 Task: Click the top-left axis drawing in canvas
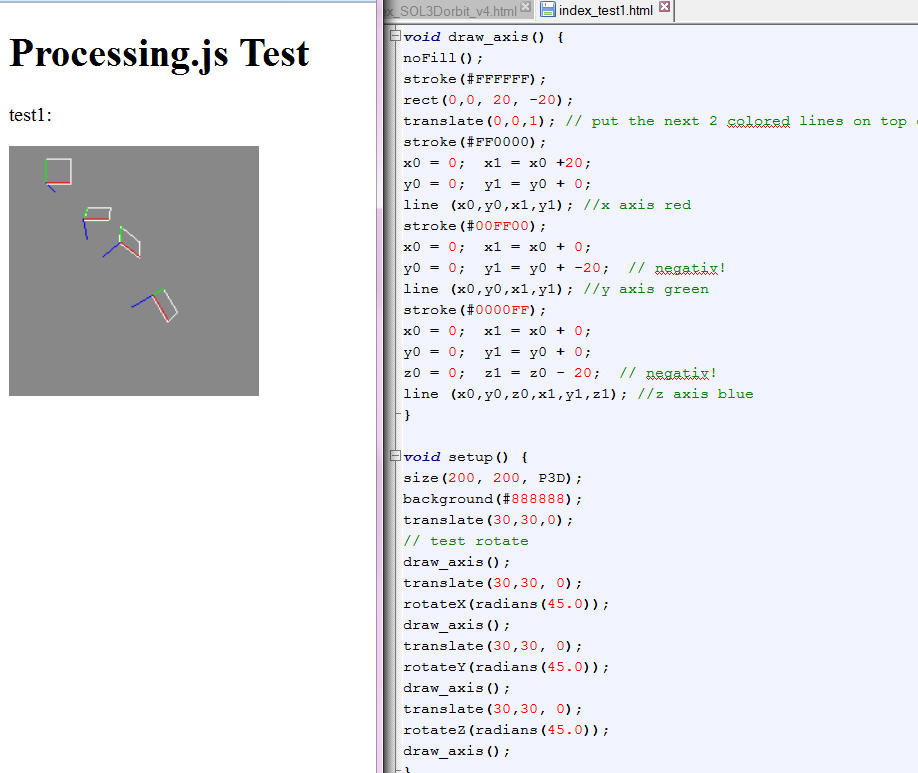[58, 172]
